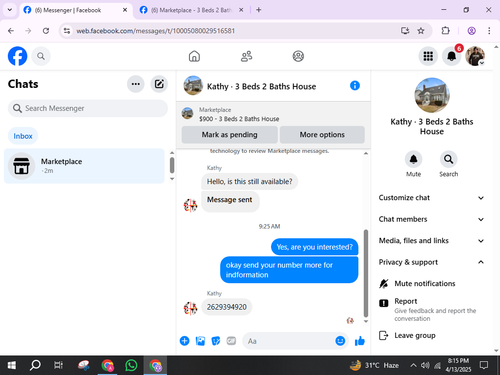500x375 pixels.
Task: Open Windows taskbar search icon
Action: (35, 365)
